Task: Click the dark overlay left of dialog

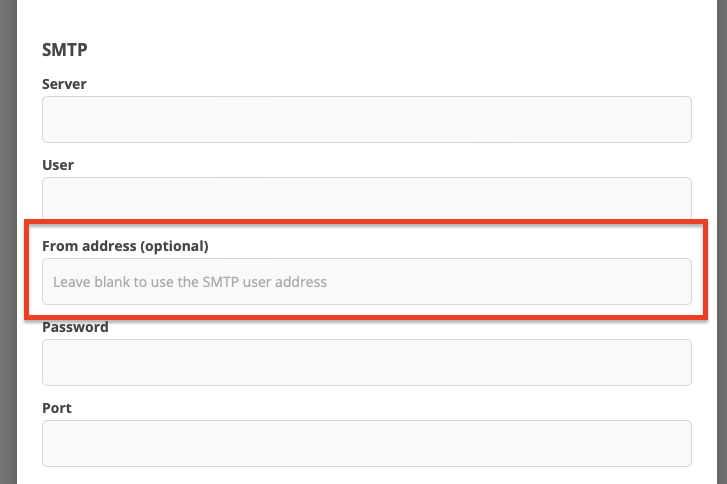Action: pyautogui.click(x=8, y=242)
